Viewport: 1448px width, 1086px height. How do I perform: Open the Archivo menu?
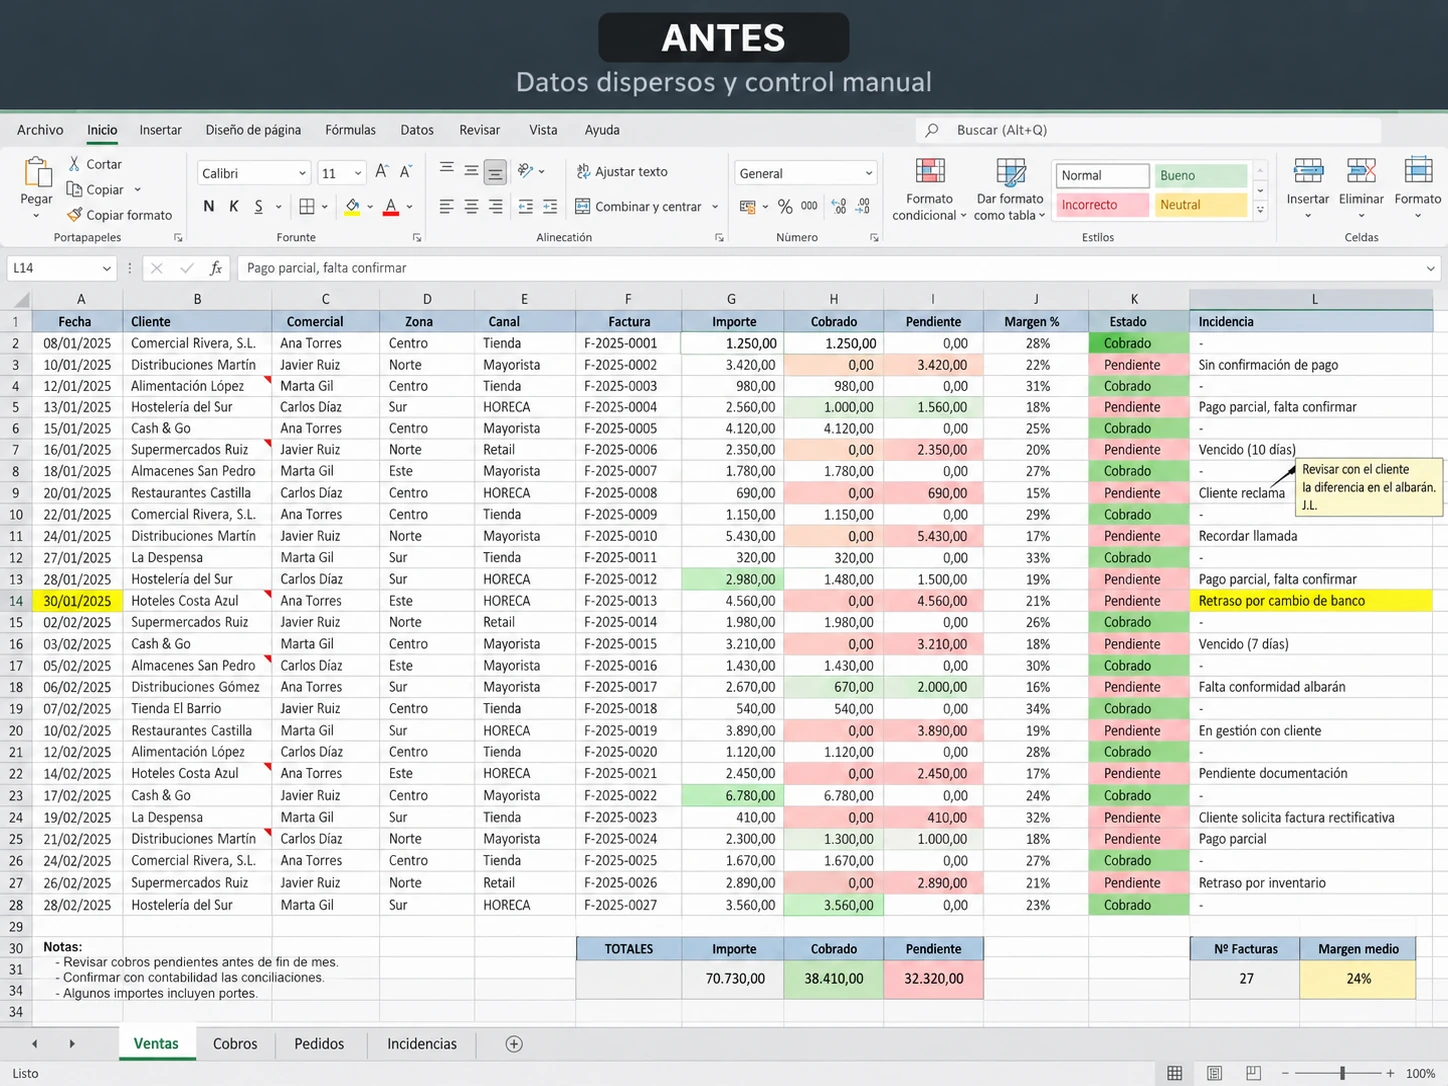[40, 130]
